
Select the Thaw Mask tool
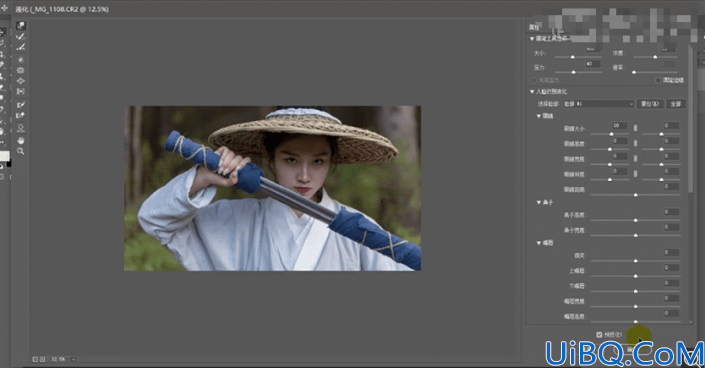click(21, 116)
